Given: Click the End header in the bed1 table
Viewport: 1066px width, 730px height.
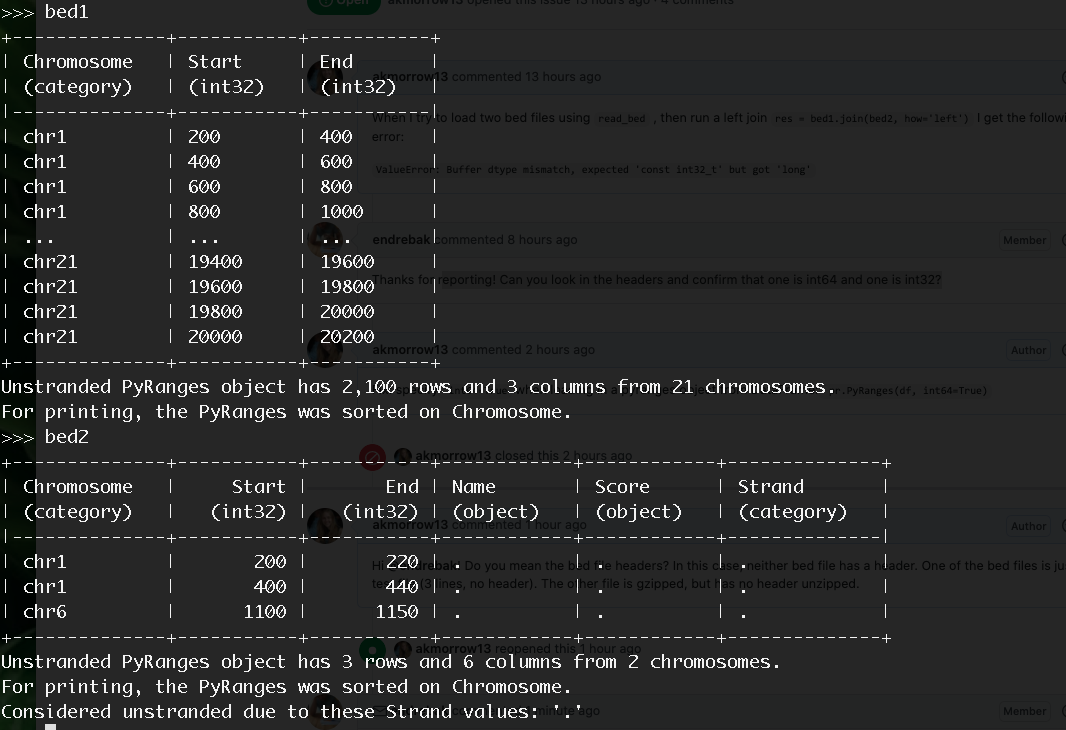Looking at the screenshot, I should tap(337, 62).
